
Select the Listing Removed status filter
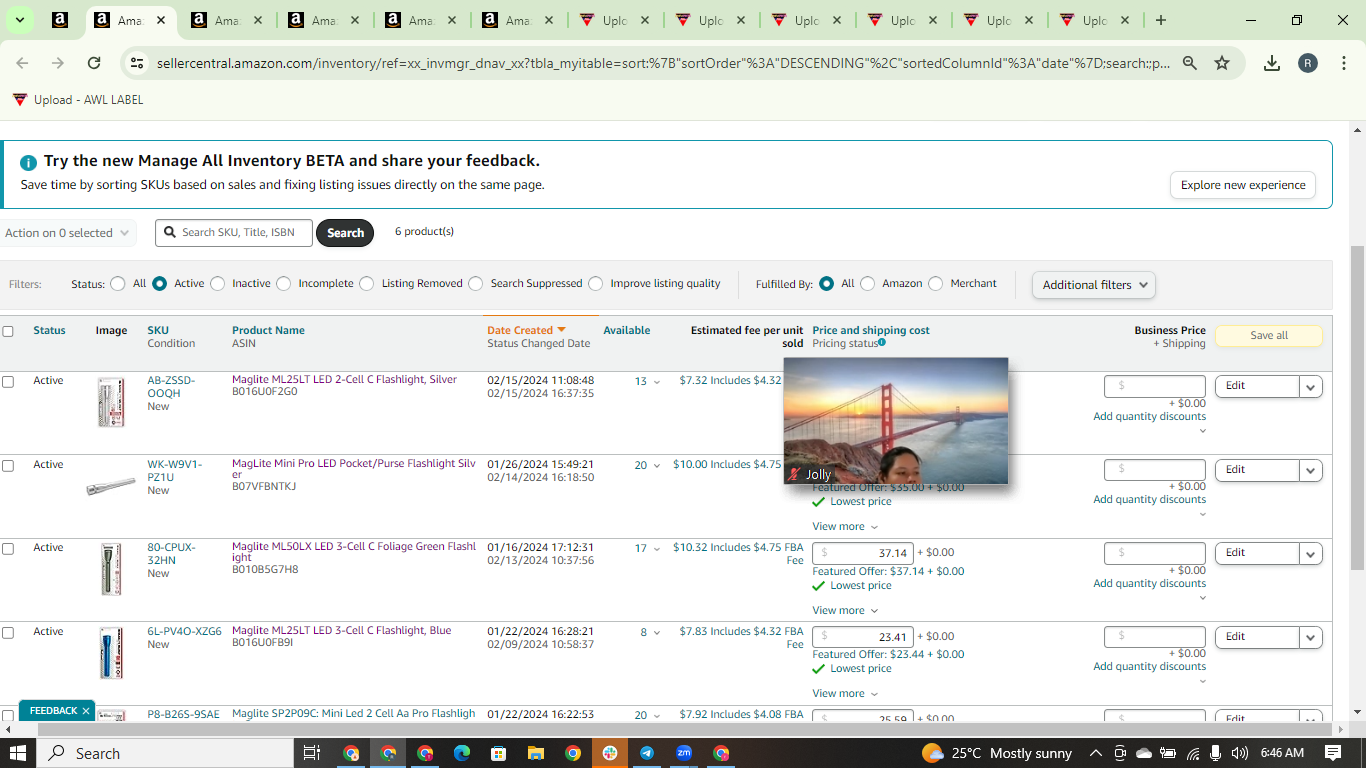pos(367,284)
